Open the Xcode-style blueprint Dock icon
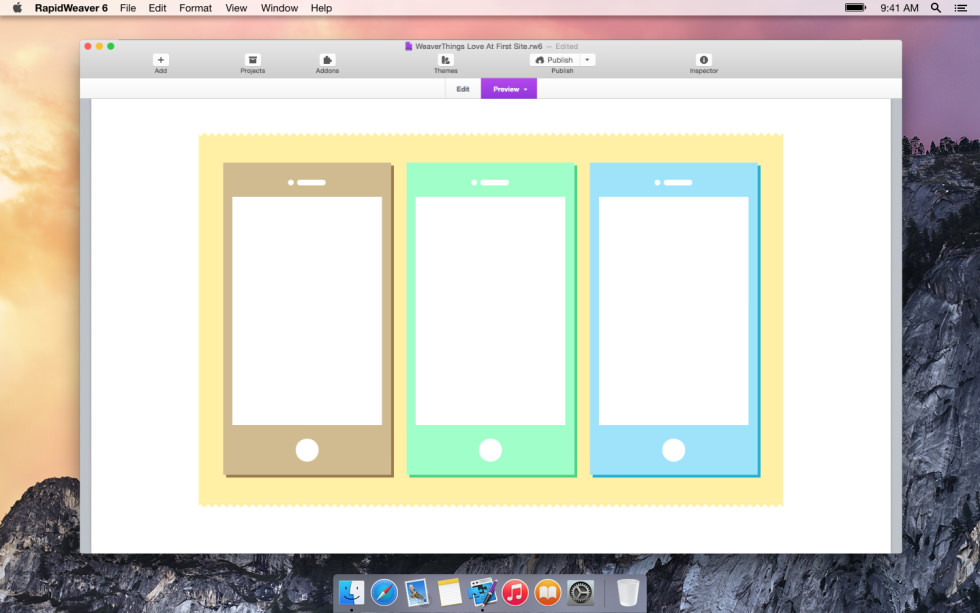 tap(482, 592)
